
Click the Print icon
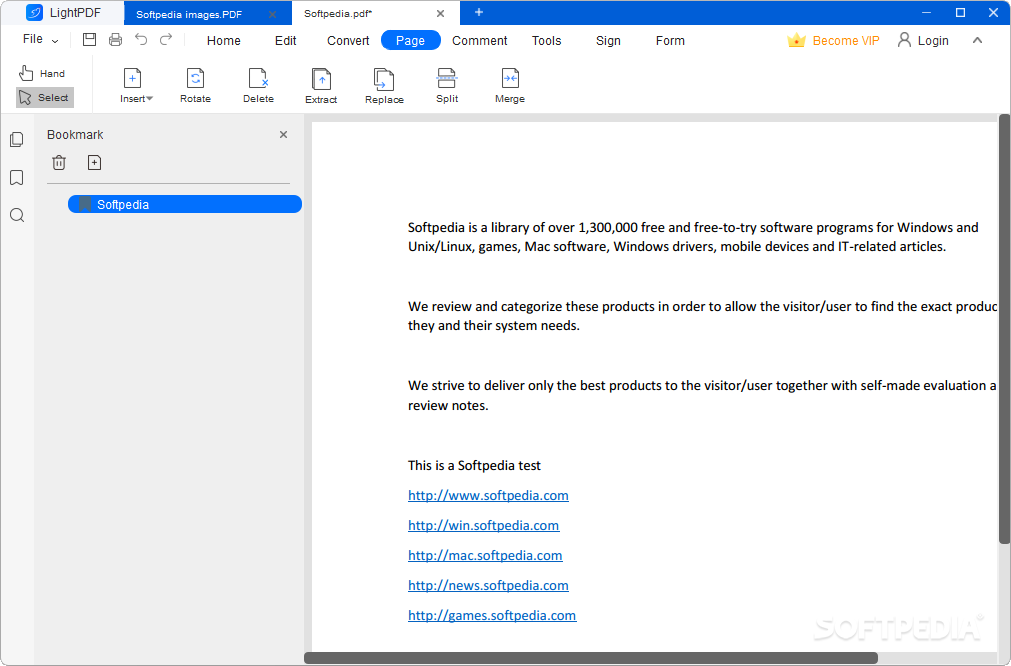tap(115, 40)
